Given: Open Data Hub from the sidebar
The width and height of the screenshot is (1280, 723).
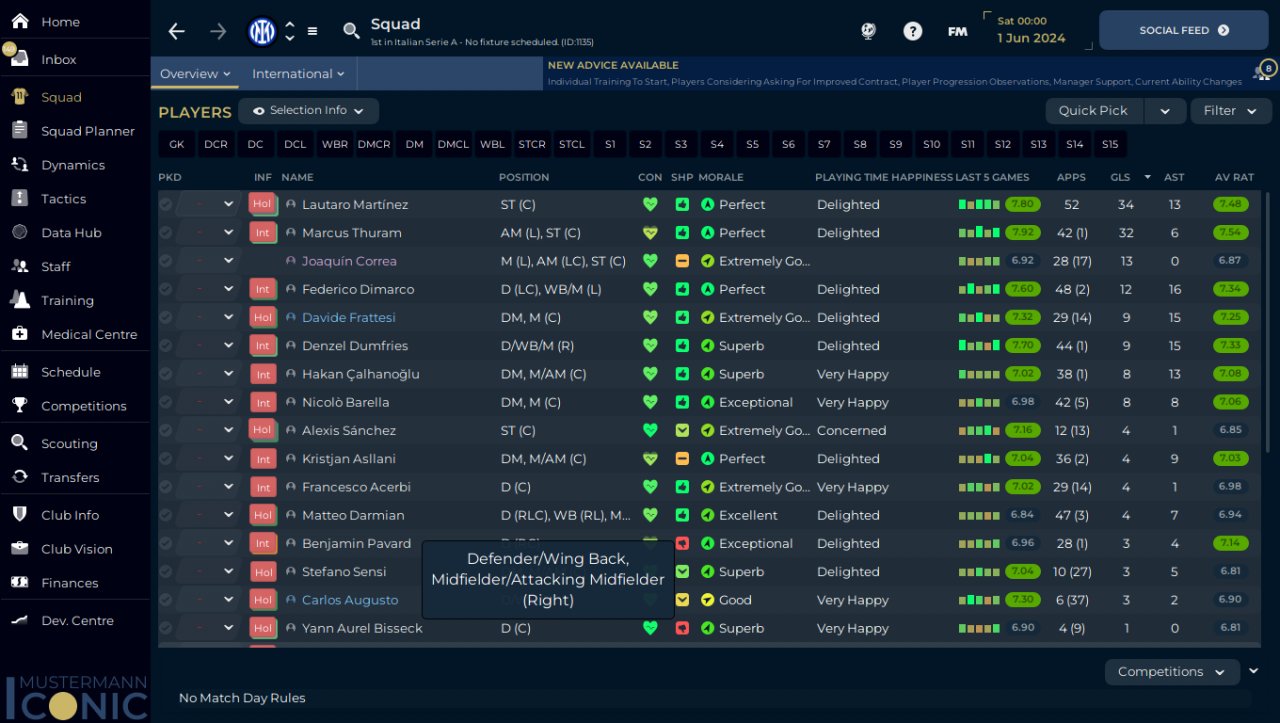Looking at the screenshot, I should tap(71, 233).
